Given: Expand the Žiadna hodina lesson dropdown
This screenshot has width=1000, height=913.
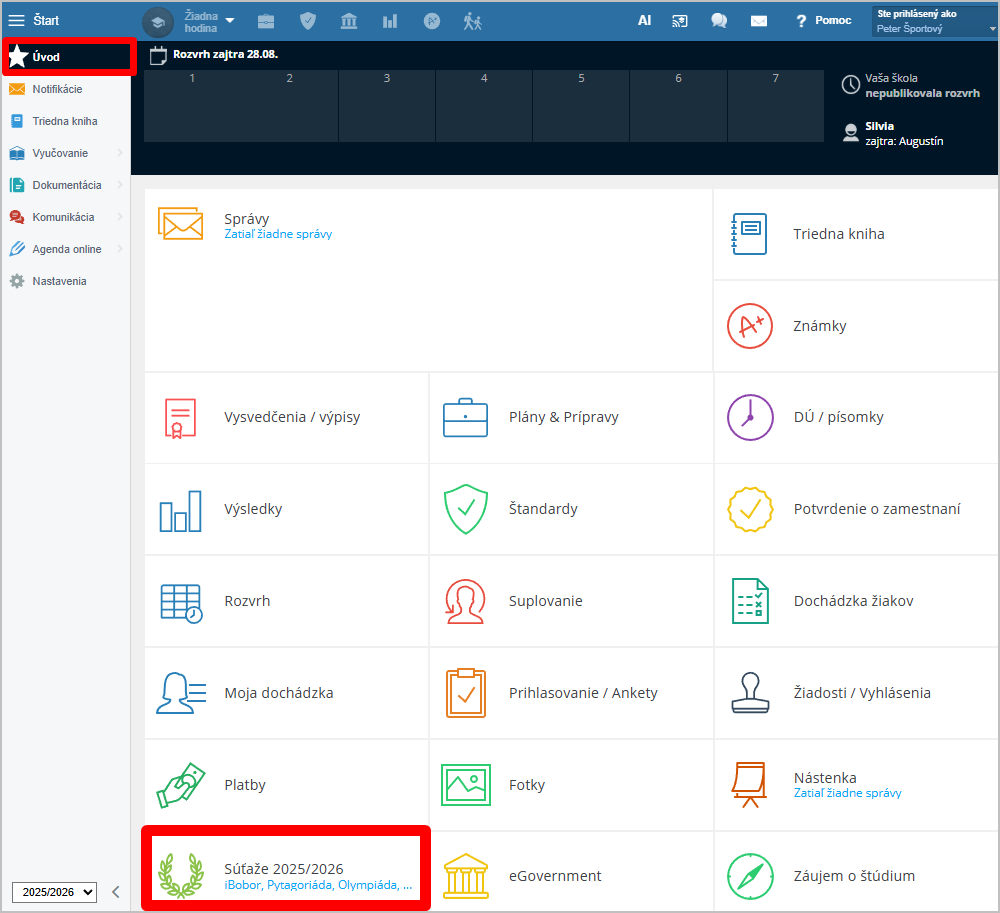Looking at the screenshot, I should [x=229, y=21].
